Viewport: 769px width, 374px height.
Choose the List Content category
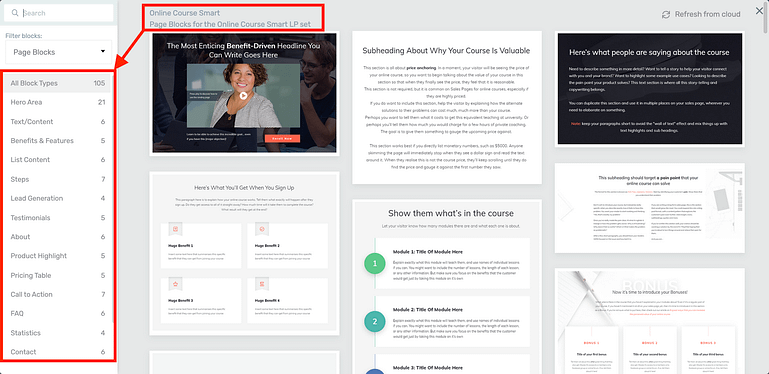[x=58, y=160]
